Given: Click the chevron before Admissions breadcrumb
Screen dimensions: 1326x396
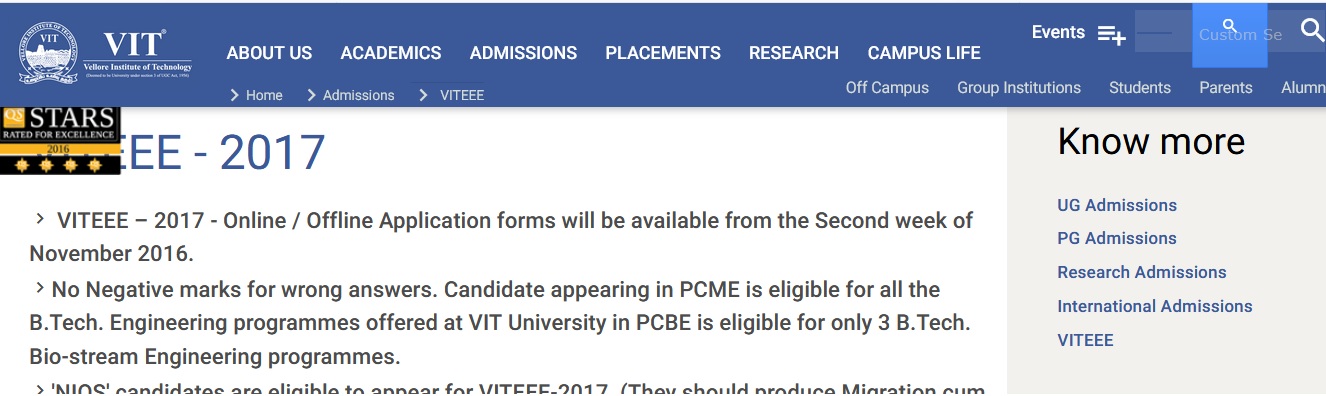Looking at the screenshot, I should coord(312,95).
